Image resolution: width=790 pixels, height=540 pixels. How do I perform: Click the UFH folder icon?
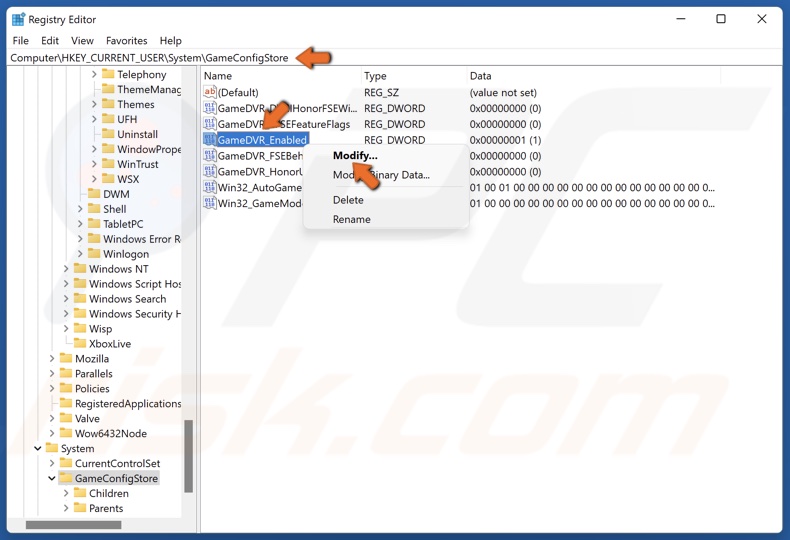(108, 119)
